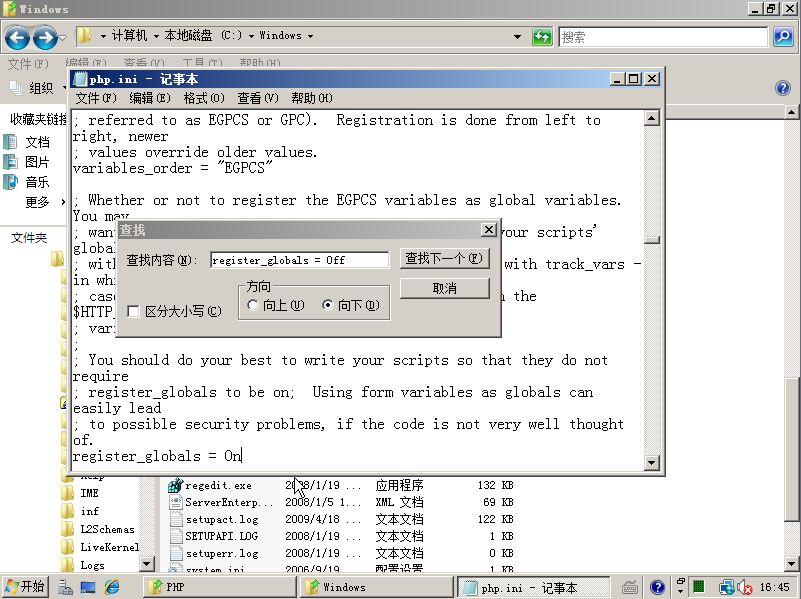Click the 查找内容 search text field

299,260
